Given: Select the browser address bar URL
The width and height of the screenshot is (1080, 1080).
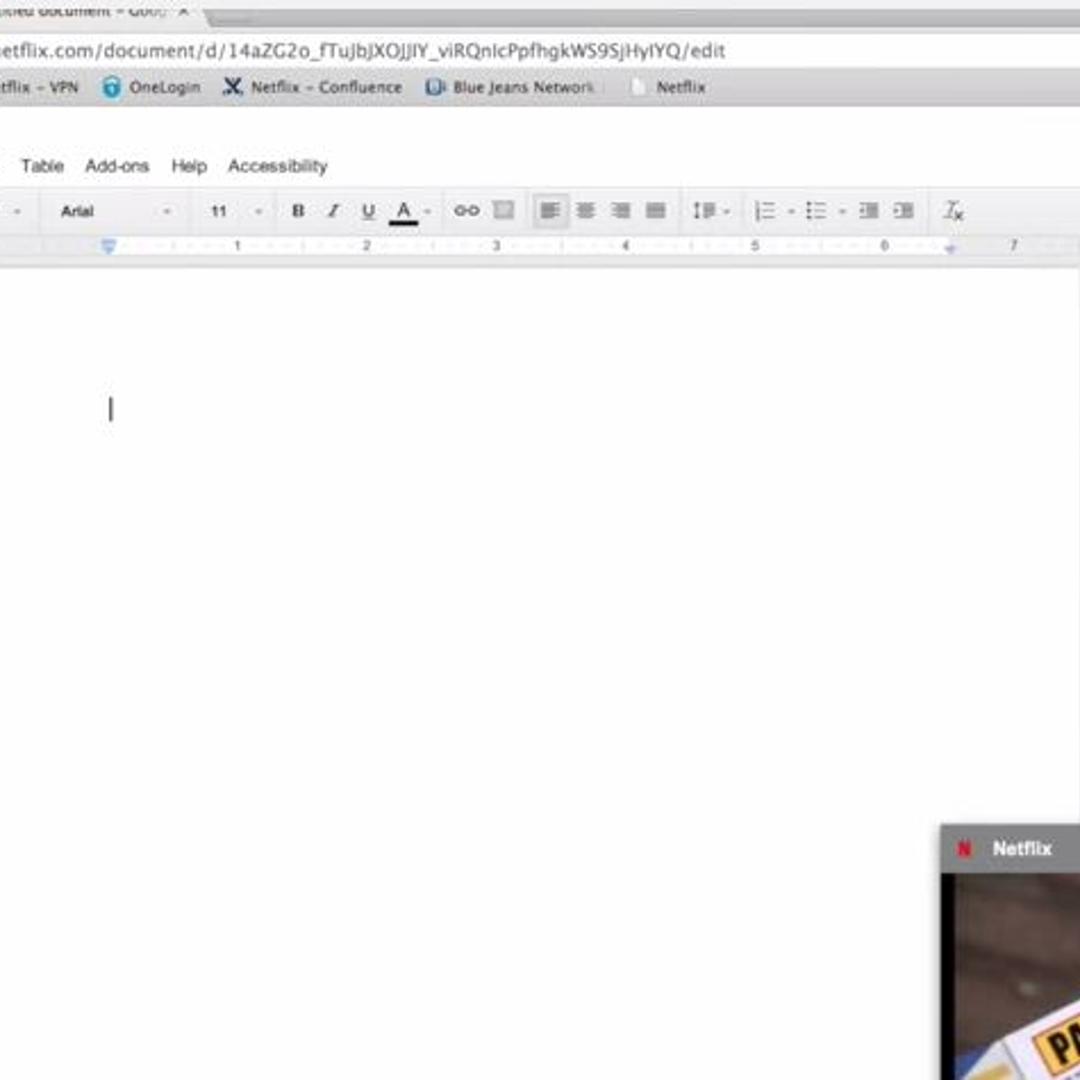Looking at the screenshot, I should (x=362, y=51).
